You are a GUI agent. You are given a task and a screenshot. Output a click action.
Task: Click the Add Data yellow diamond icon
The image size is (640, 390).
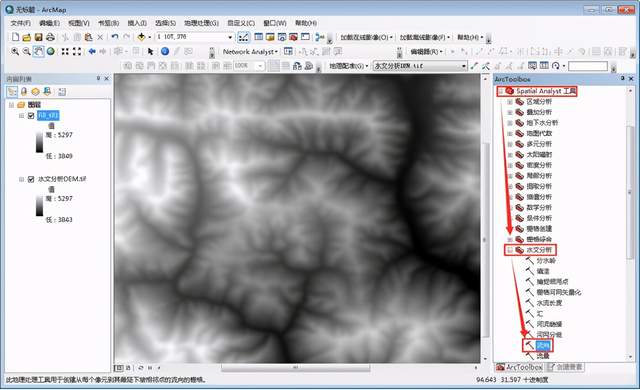(x=141, y=37)
